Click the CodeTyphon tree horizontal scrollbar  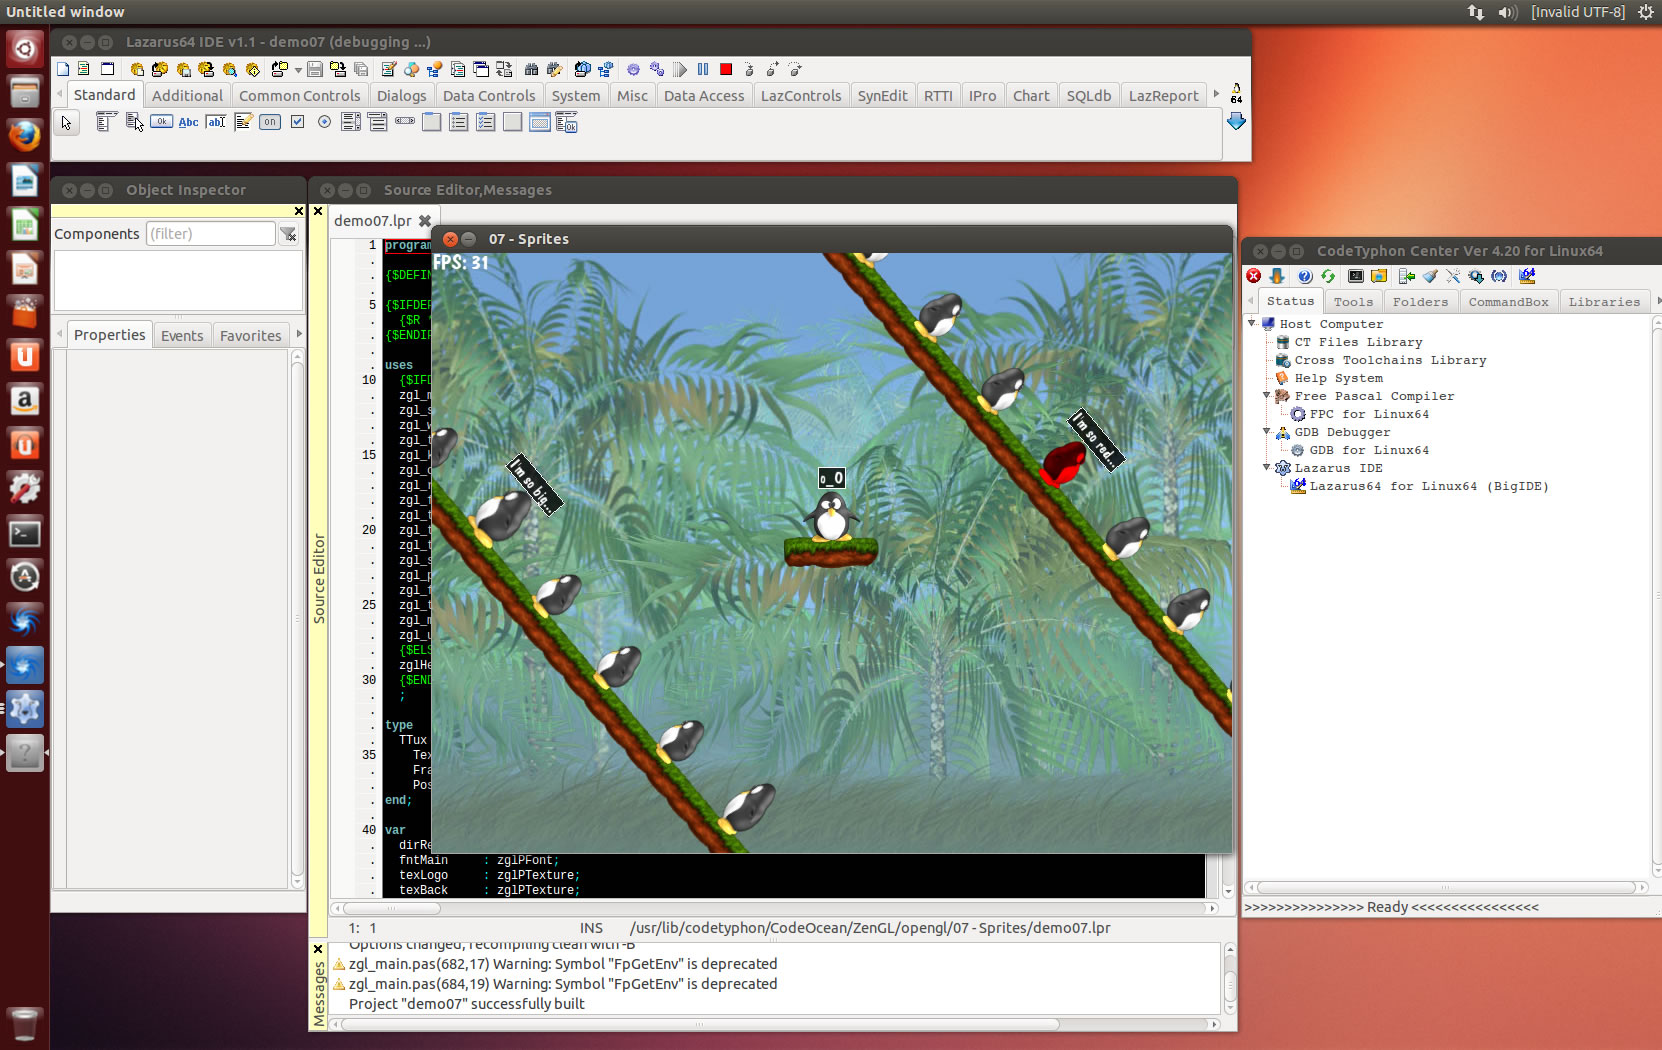pyautogui.click(x=1445, y=887)
